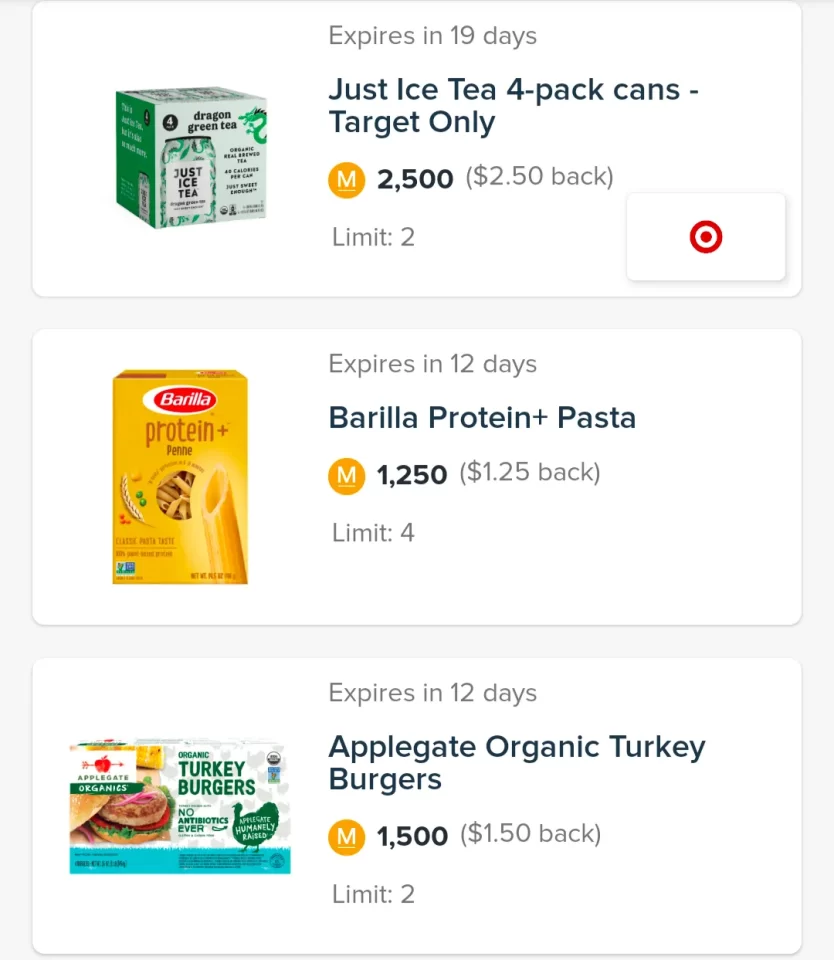
Task: Open the Just Ice Tea 4-pack cans offer title
Action: click(513, 106)
